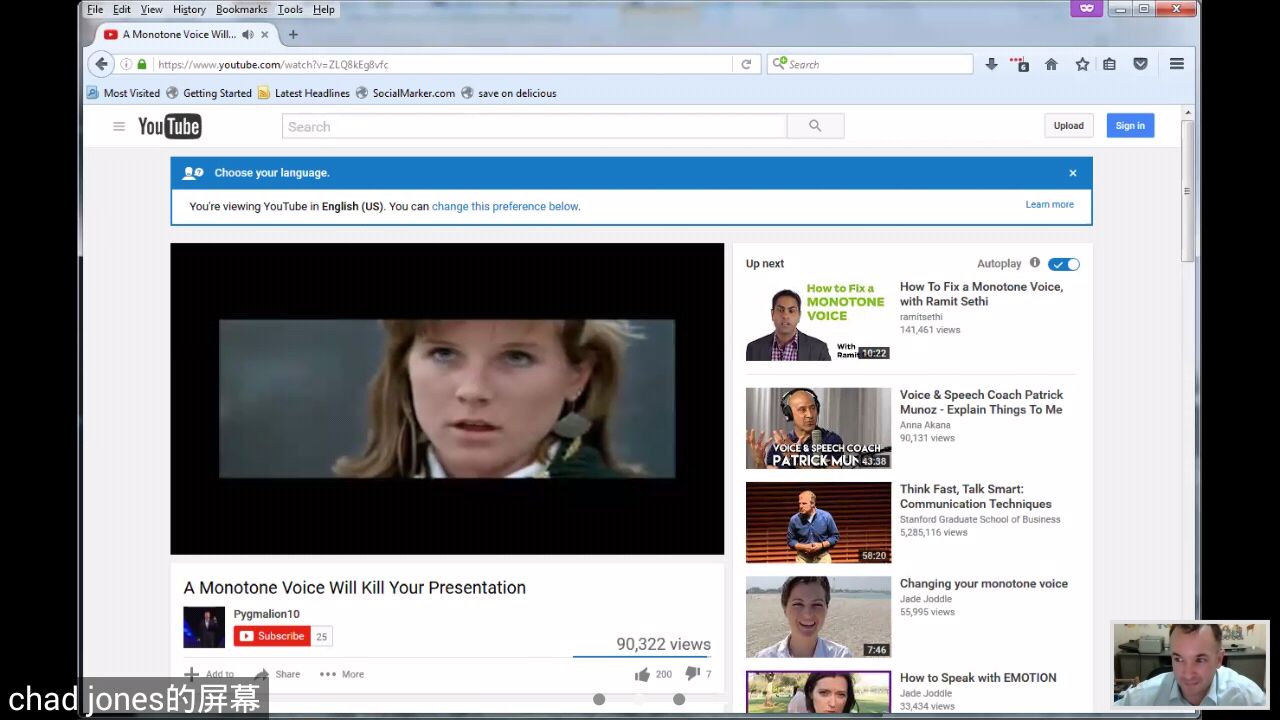The image size is (1280, 720).
Task: Open the Edit menu
Action: click(x=122, y=9)
